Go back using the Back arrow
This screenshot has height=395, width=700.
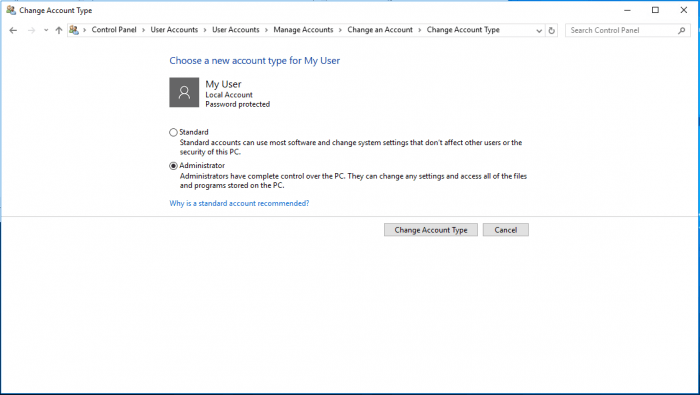(x=13, y=30)
